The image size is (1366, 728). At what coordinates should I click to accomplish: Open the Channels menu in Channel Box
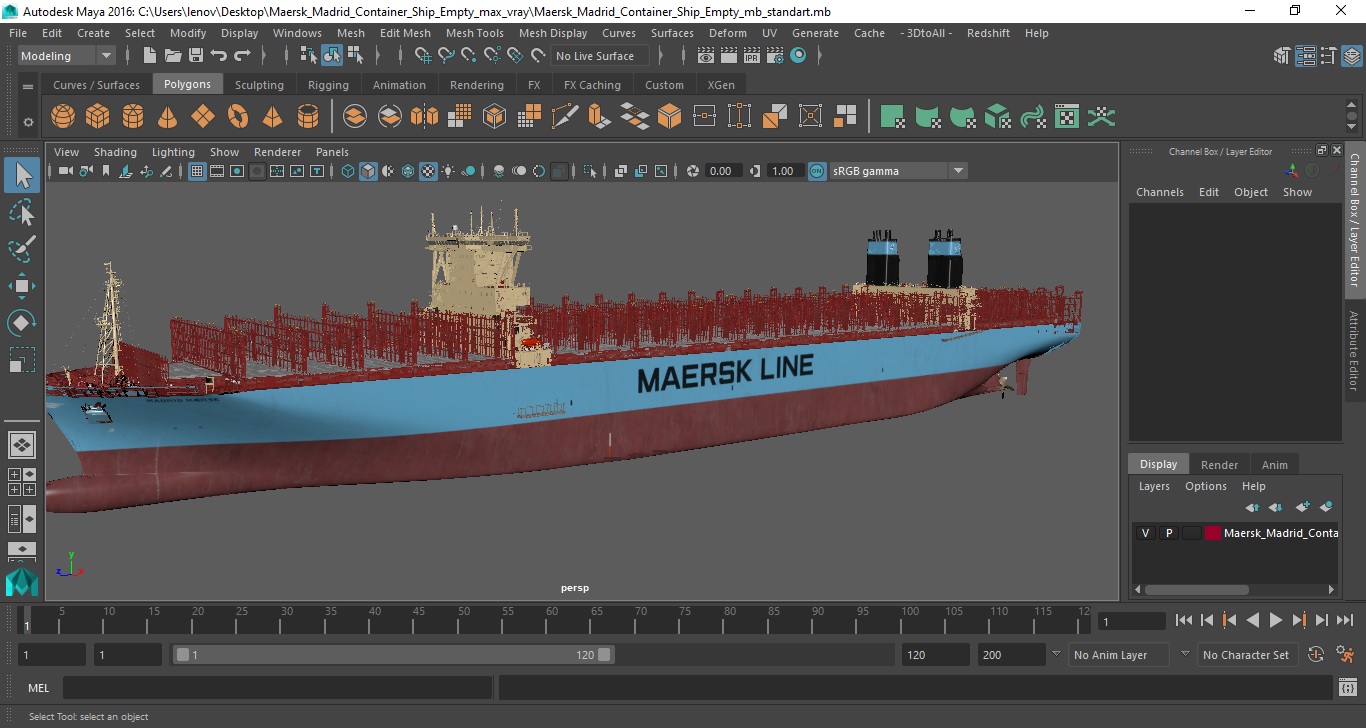[x=1160, y=192]
